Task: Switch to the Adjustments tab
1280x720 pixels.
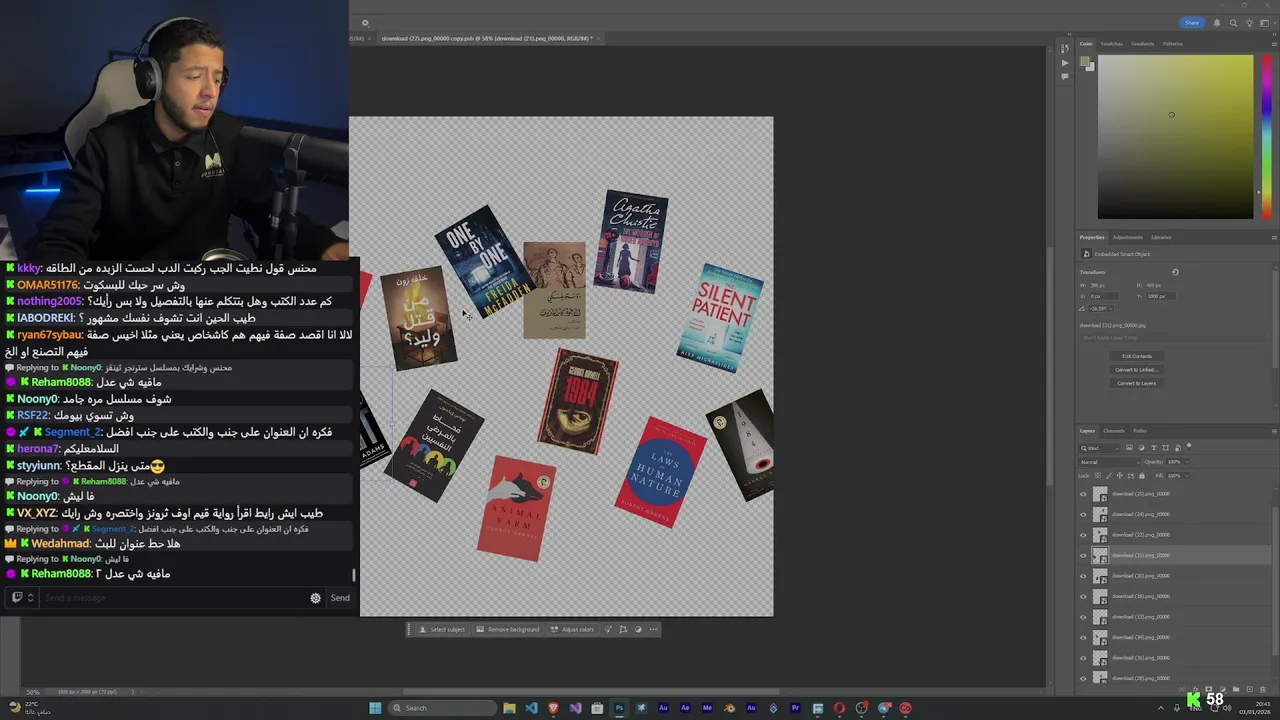Action: (x=1128, y=237)
